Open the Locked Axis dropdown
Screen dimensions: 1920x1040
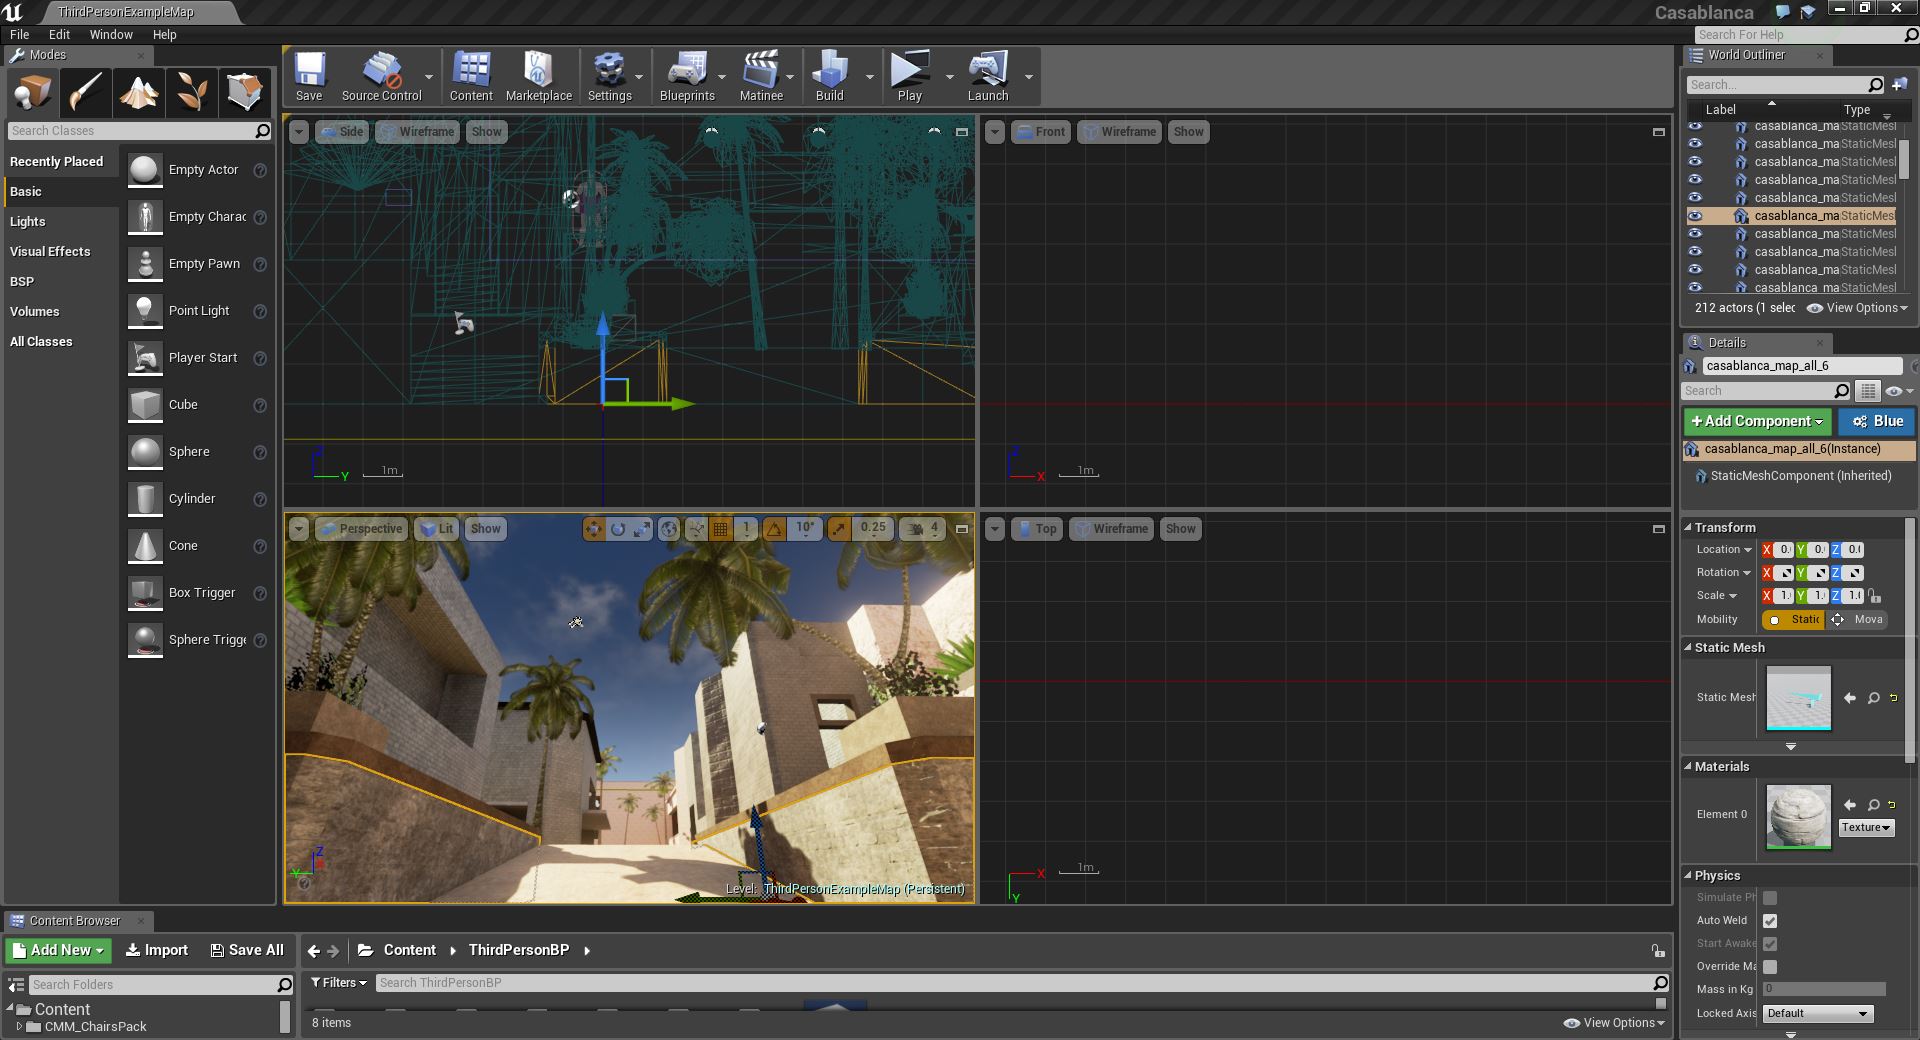pos(1817,1013)
